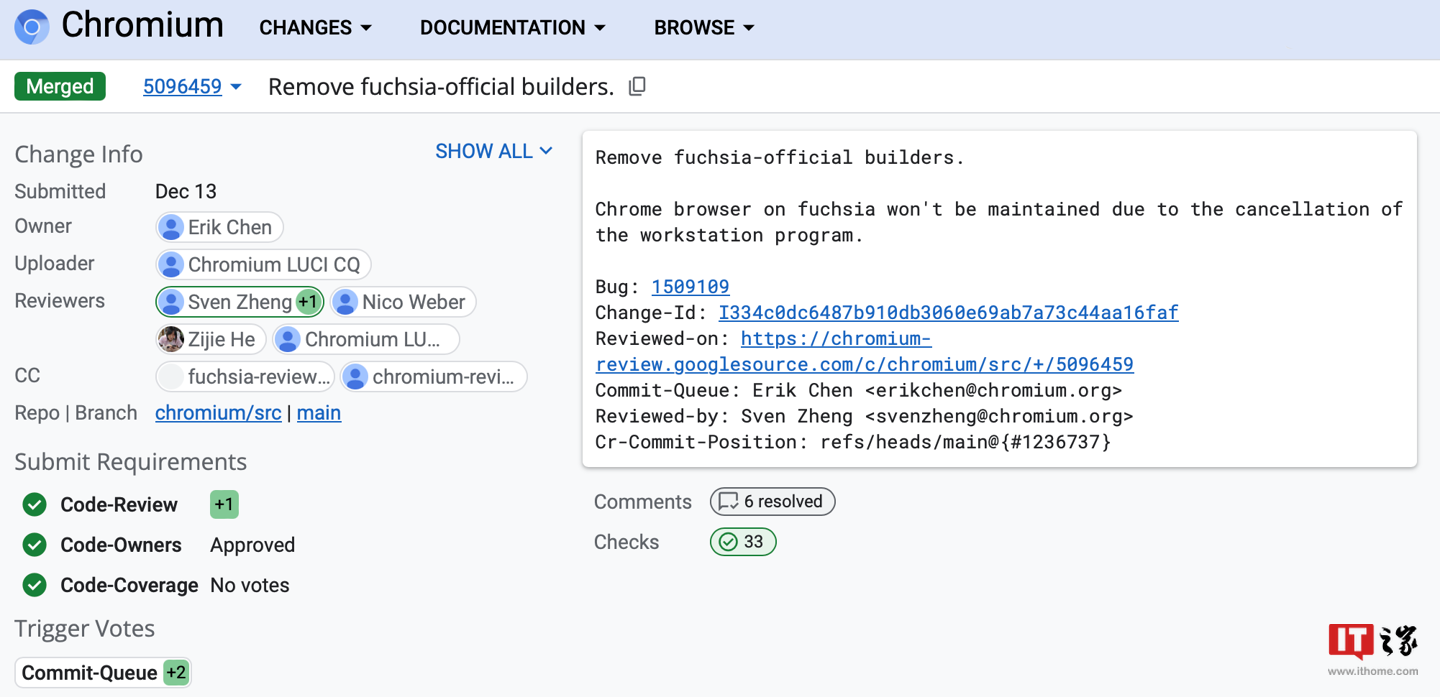Click the Chromium title text
This screenshot has width=1440, height=697.
[143, 26]
